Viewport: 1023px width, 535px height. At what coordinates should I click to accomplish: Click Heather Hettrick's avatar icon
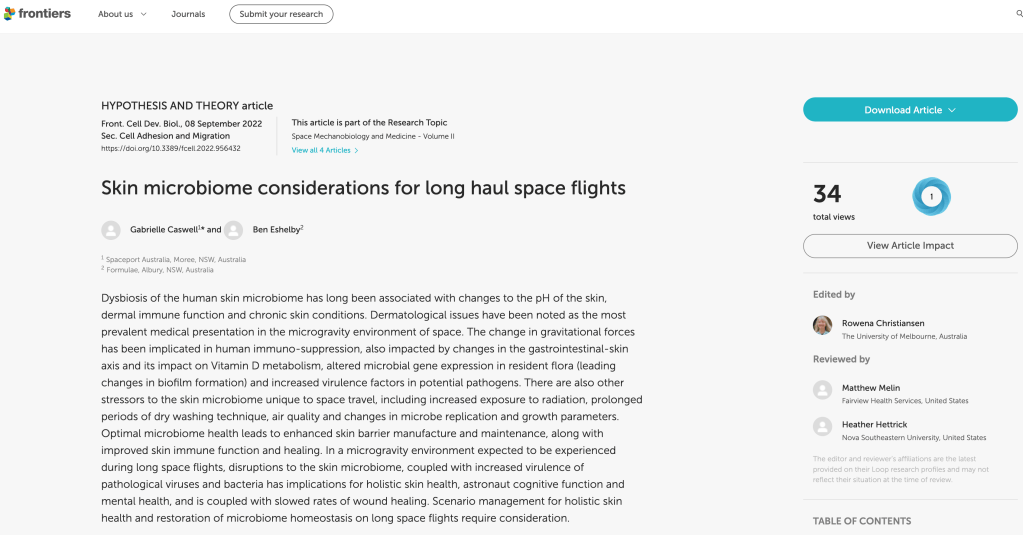click(823, 427)
